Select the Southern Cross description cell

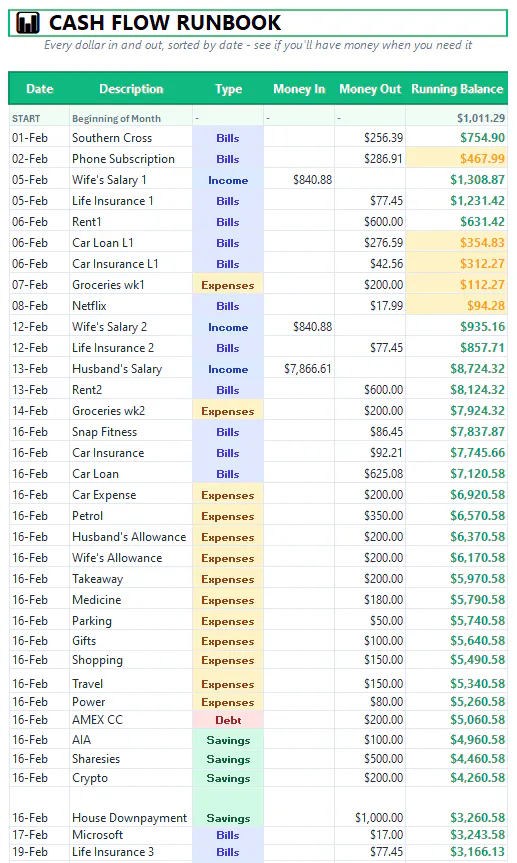131,138
